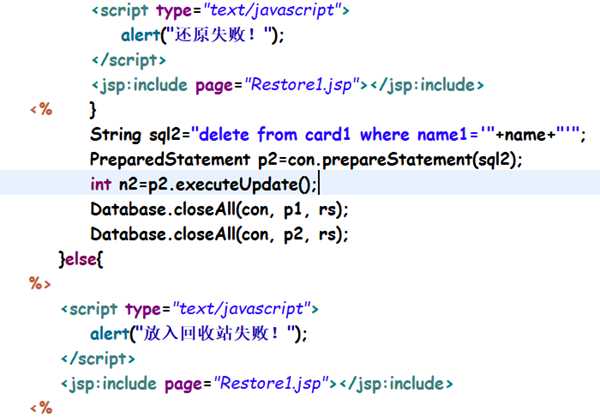
Task: Click the "PreparedStatement" type name
Action: [x=170, y=160]
